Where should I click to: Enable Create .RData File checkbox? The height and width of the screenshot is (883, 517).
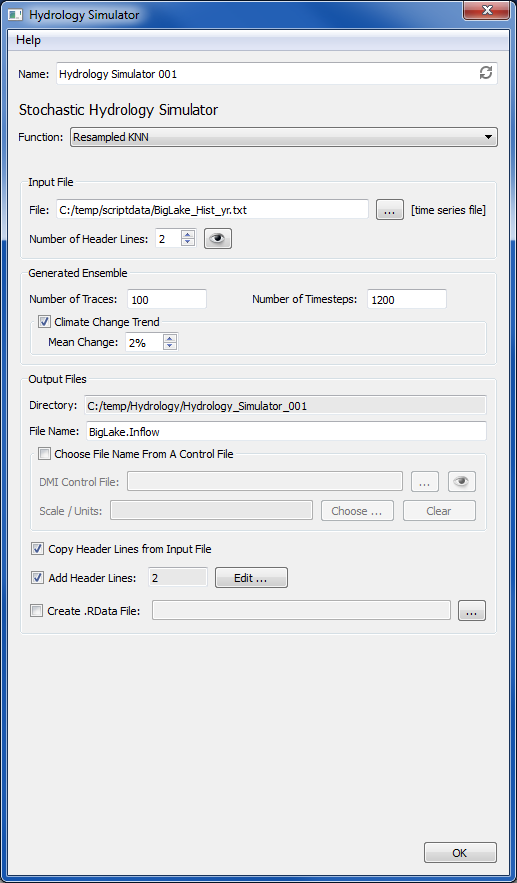click(x=37, y=610)
